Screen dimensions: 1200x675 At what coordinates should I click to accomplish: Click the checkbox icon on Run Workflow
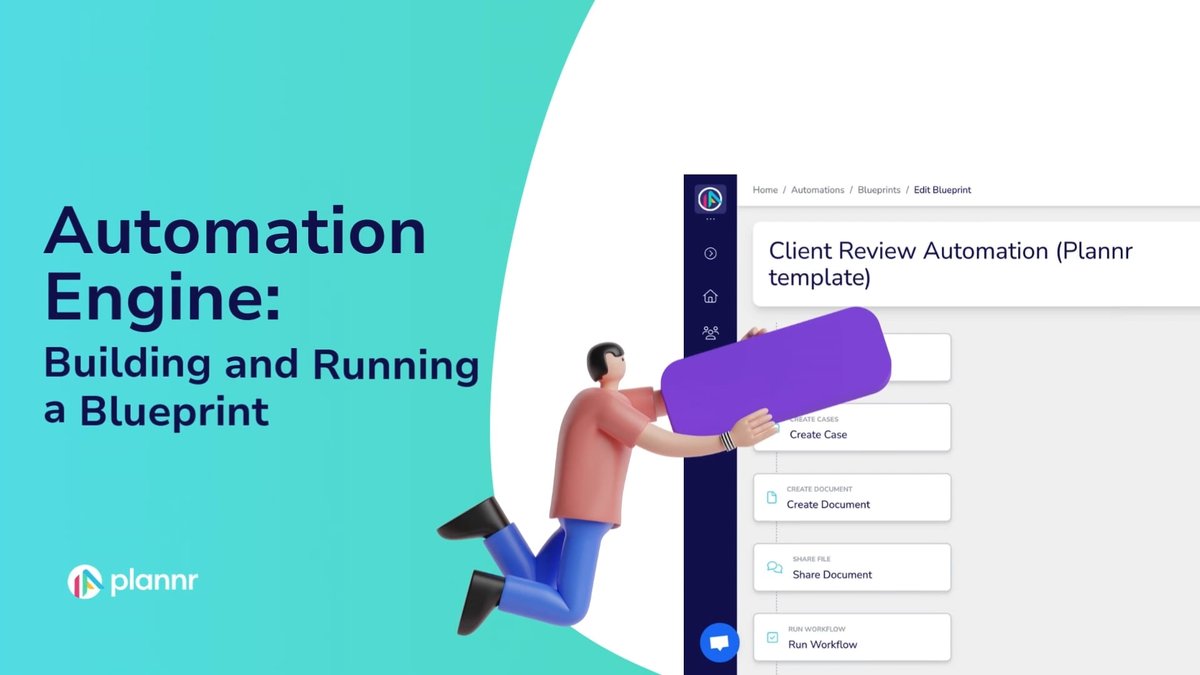tap(772, 638)
